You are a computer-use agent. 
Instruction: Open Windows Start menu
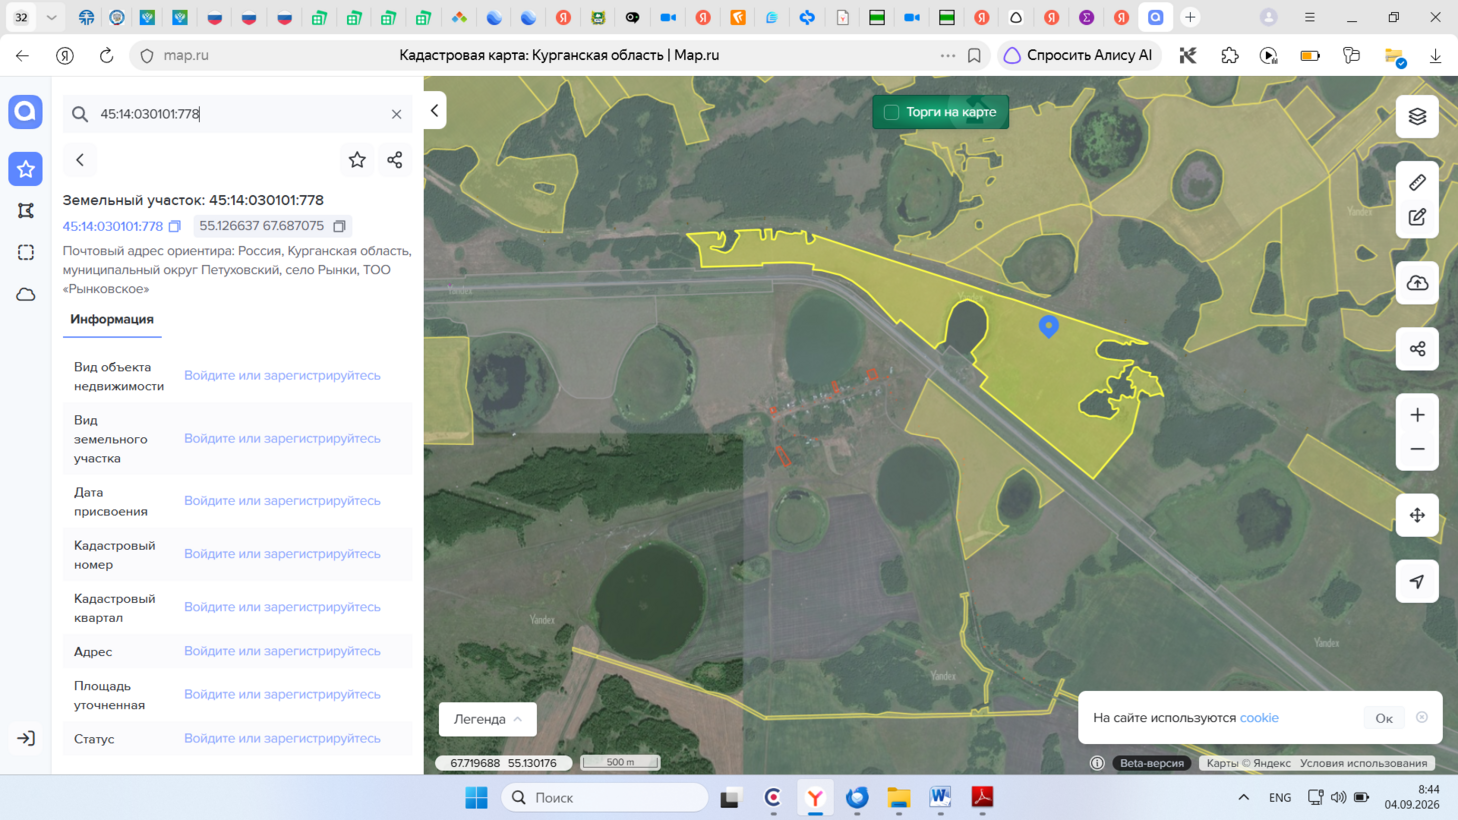pyautogui.click(x=477, y=797)
